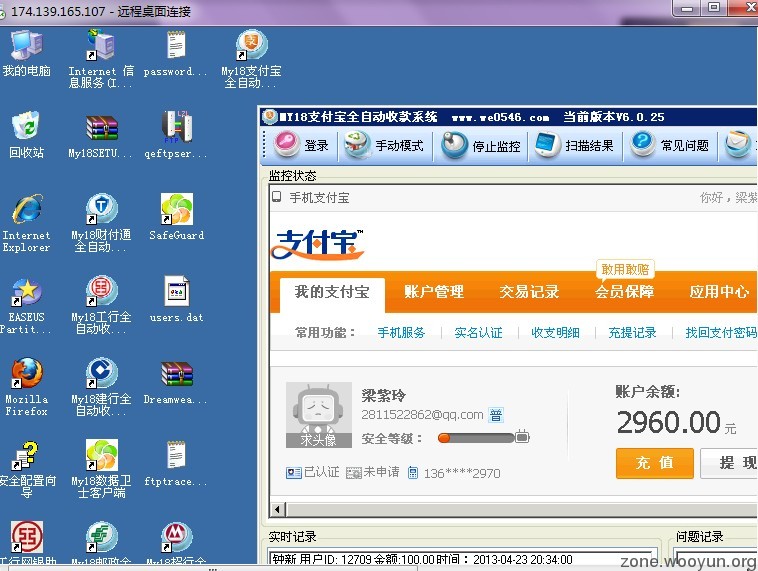The image size is (758, 571).
Task: Click the 登录 toolbar button
Action: click(302, 145)
